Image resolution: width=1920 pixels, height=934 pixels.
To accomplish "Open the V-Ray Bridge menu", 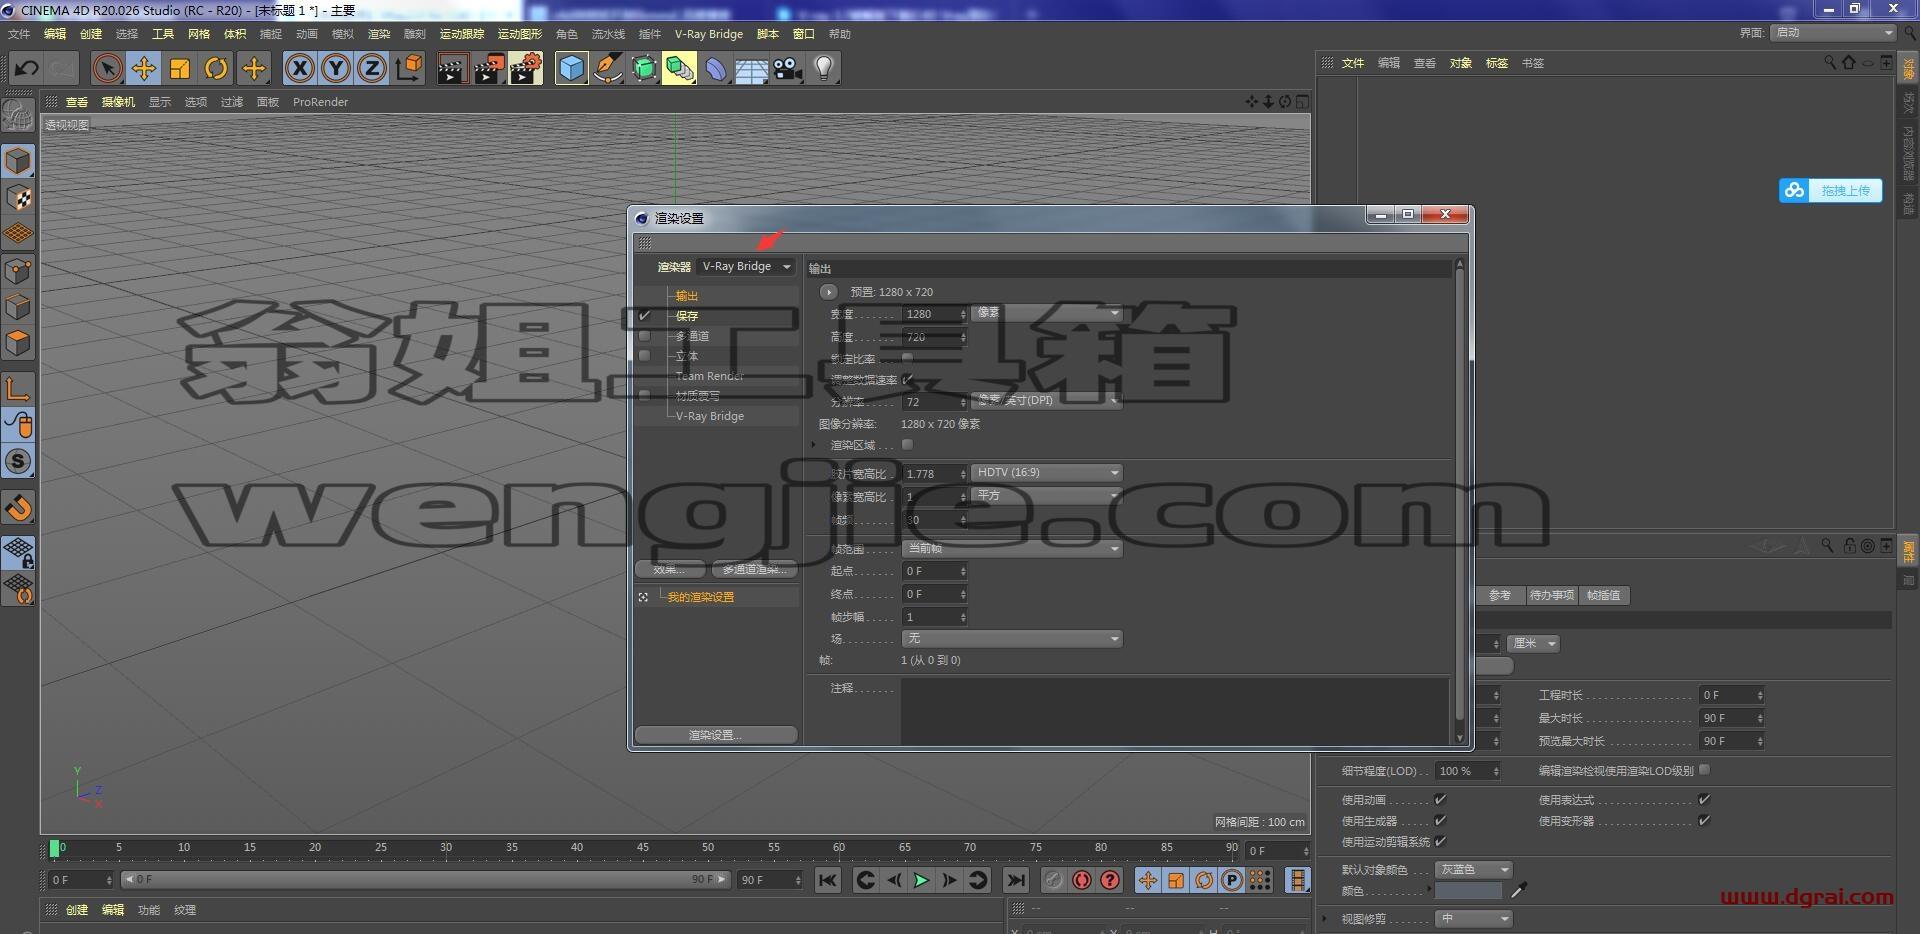I will [x=709, y=34].
